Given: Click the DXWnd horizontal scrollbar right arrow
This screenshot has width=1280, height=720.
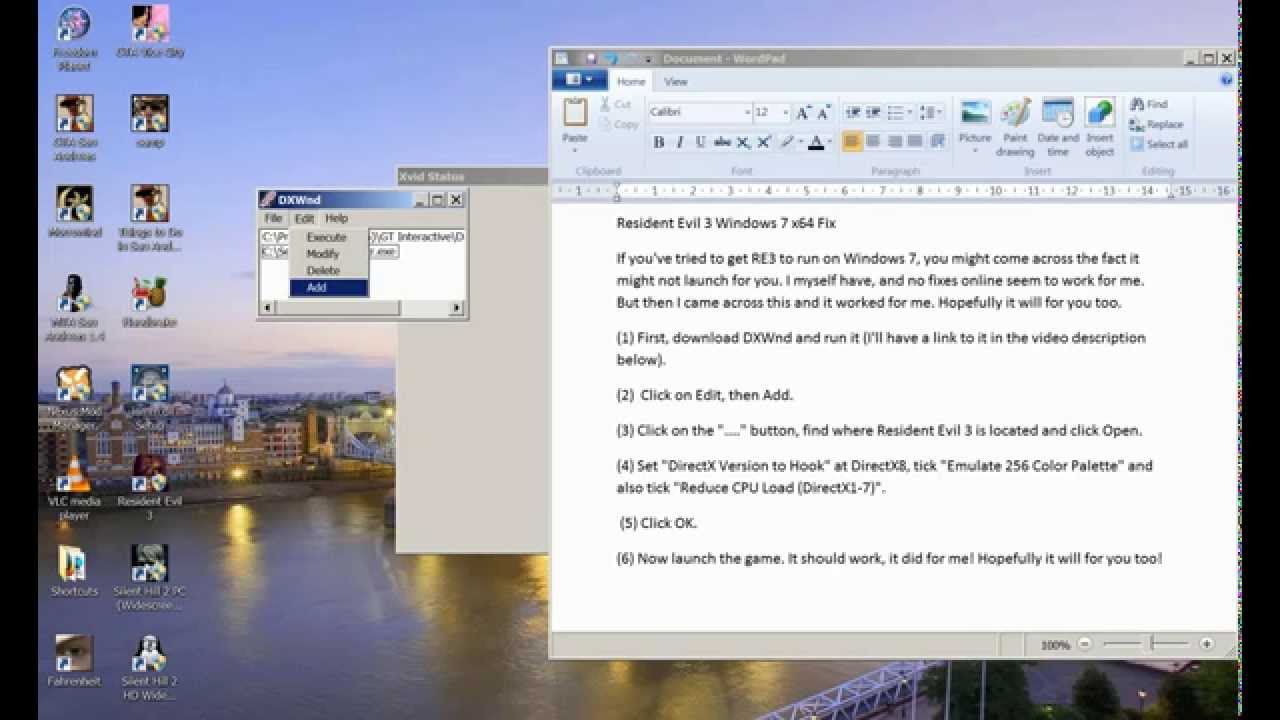Looking at the screenshot, I should tap(457, 308).
